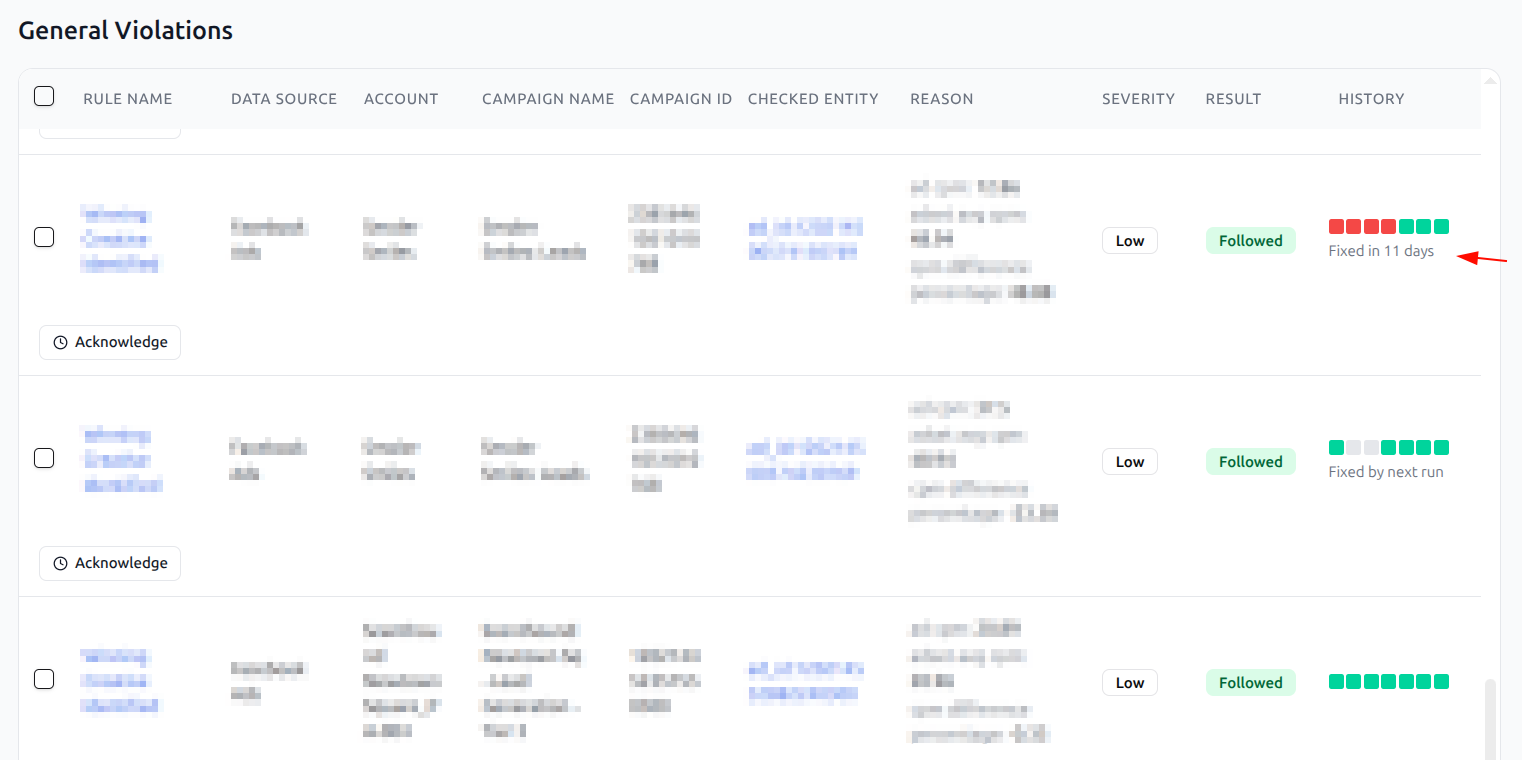Open rule name link in all-green history row
The image size is (1522, 760).
tap(119, 682)
